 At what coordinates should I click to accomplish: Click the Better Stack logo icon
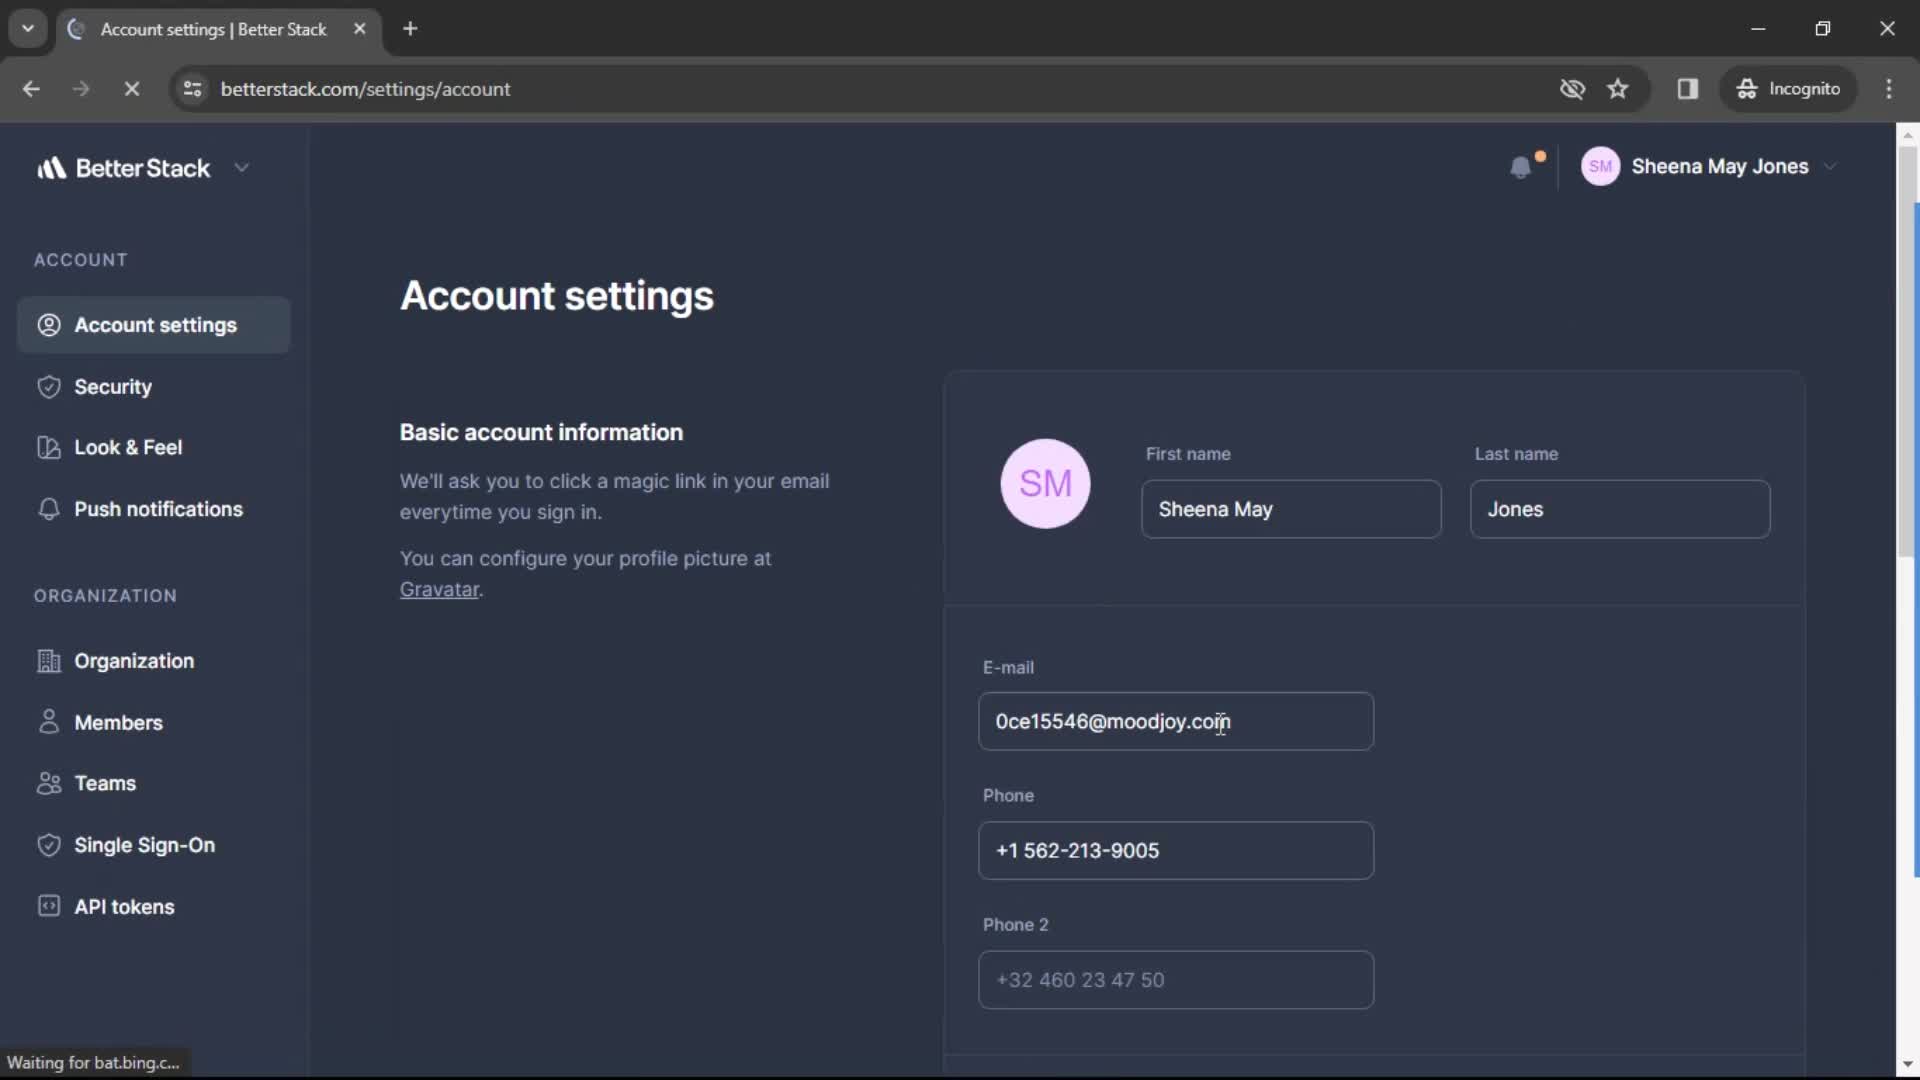[x=52, y=168]
